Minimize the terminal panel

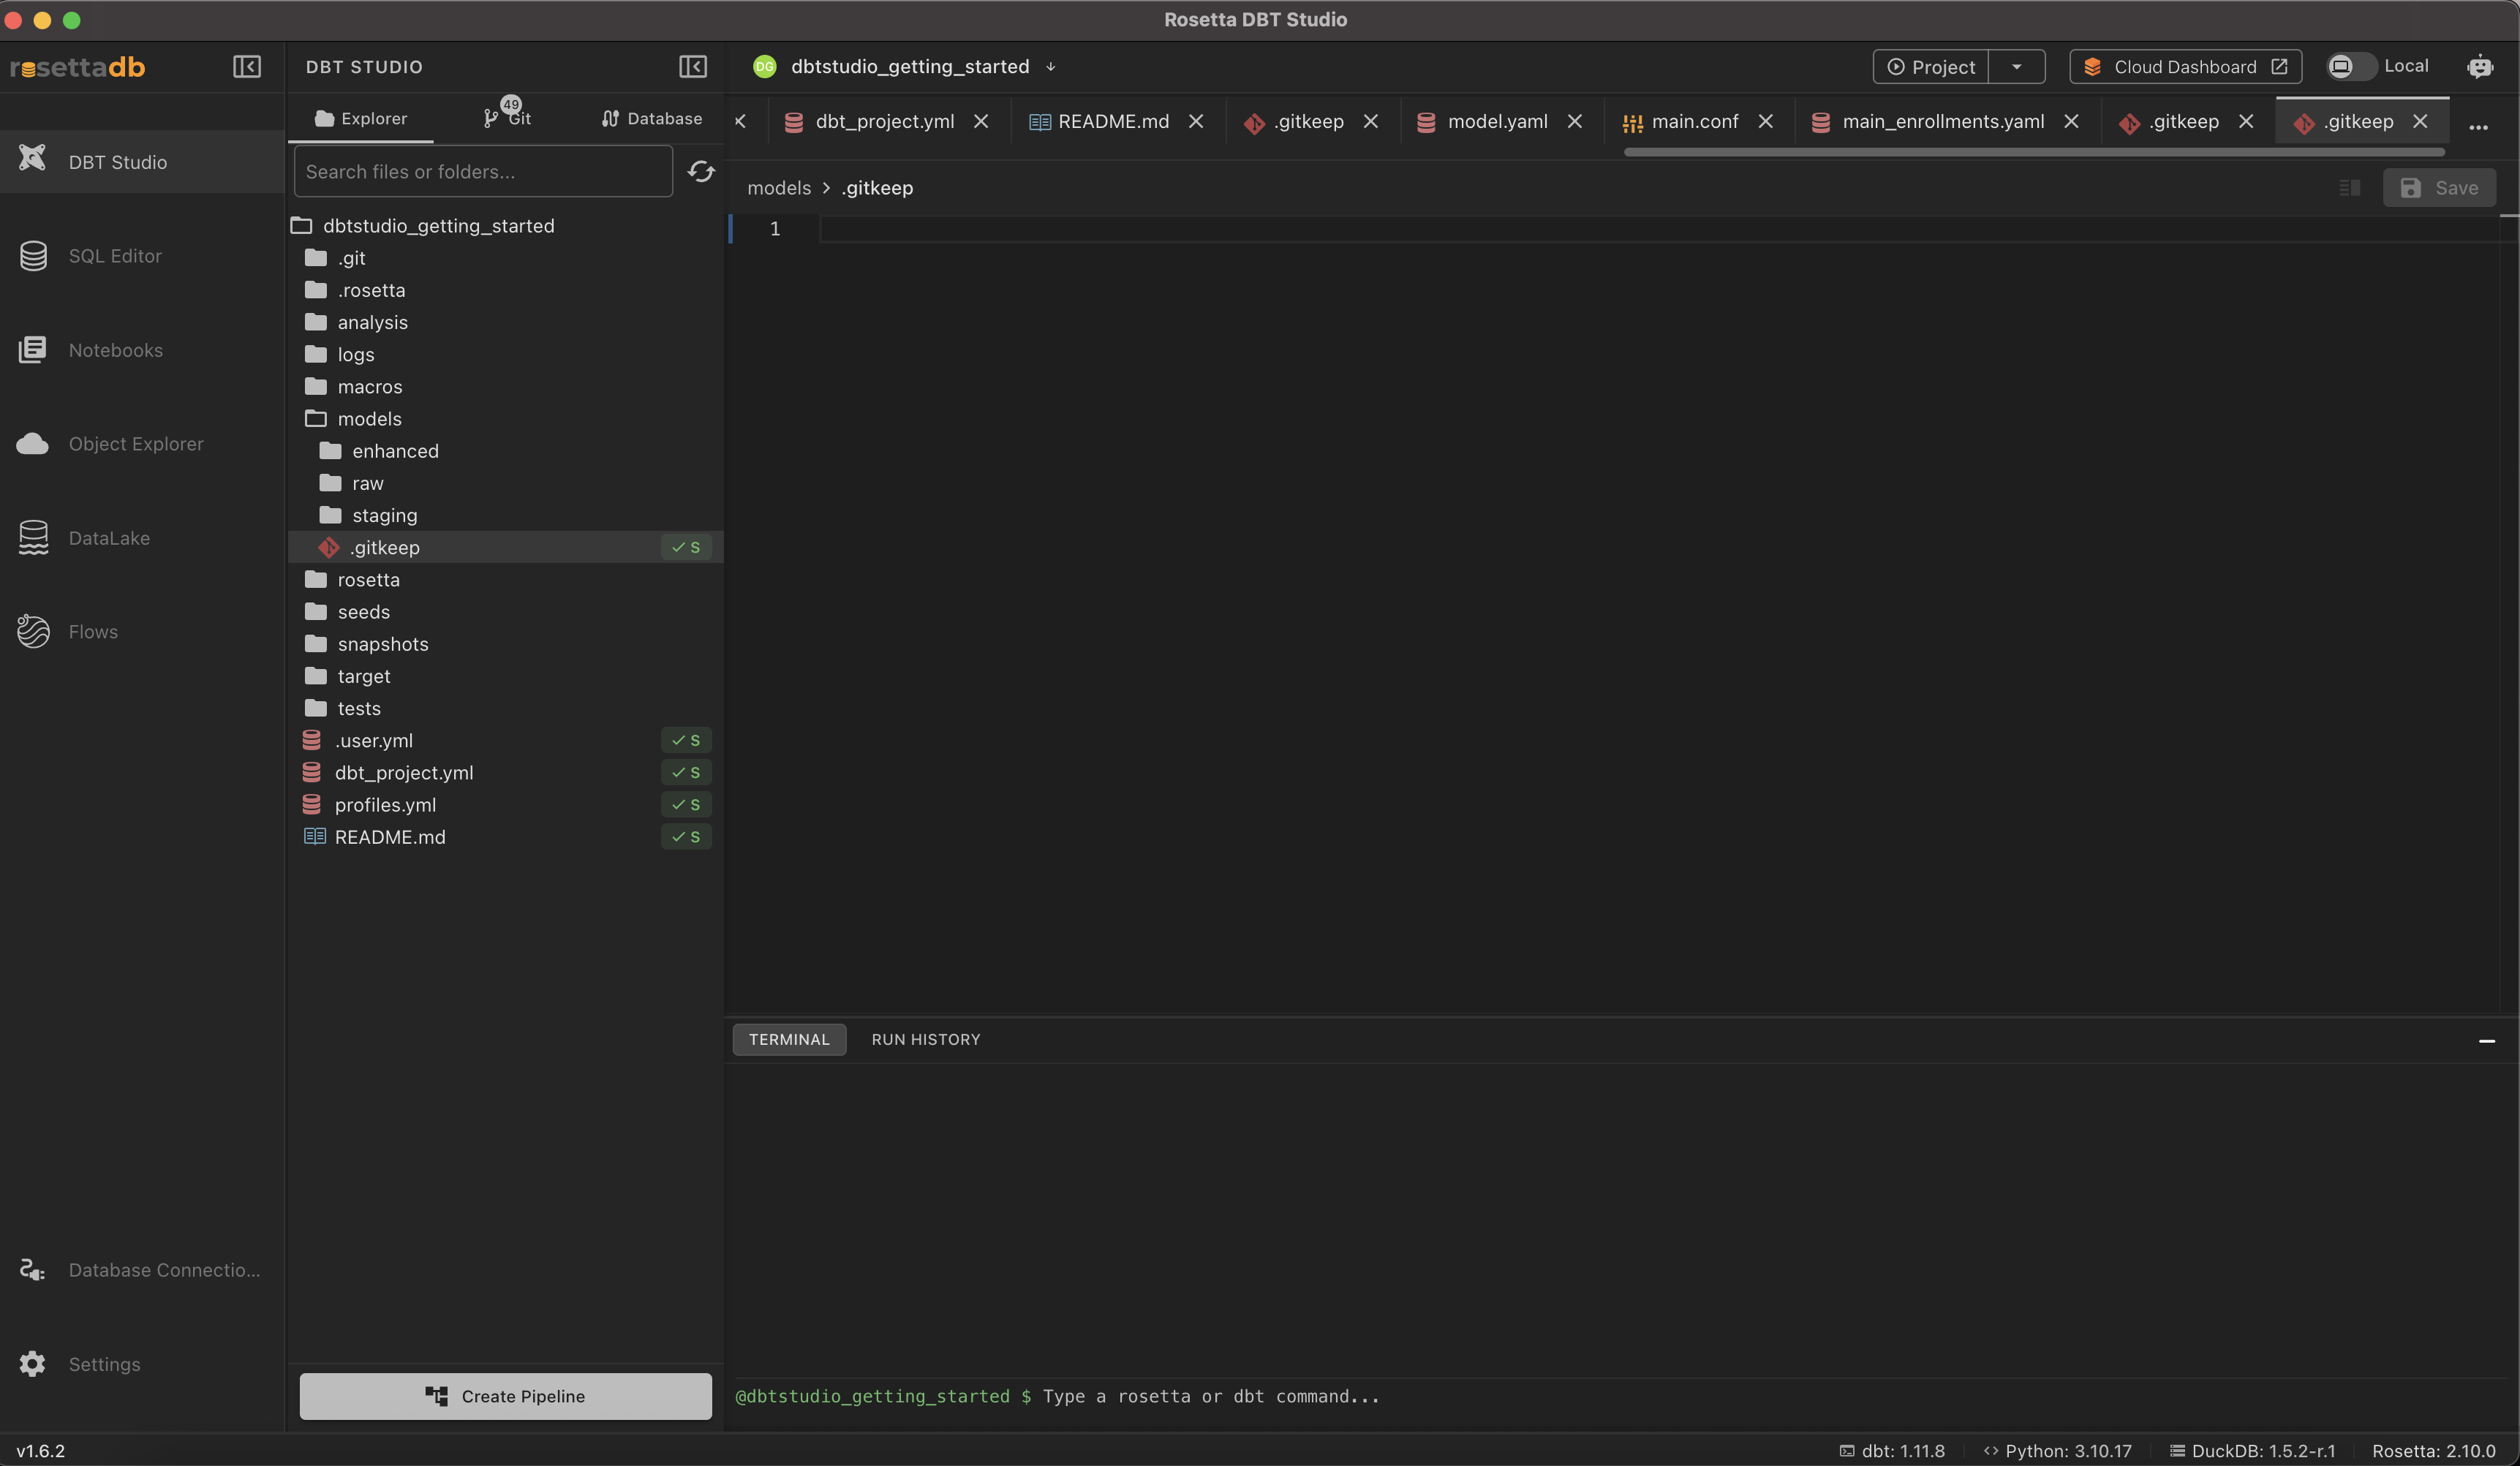tap(2487, 1041)
